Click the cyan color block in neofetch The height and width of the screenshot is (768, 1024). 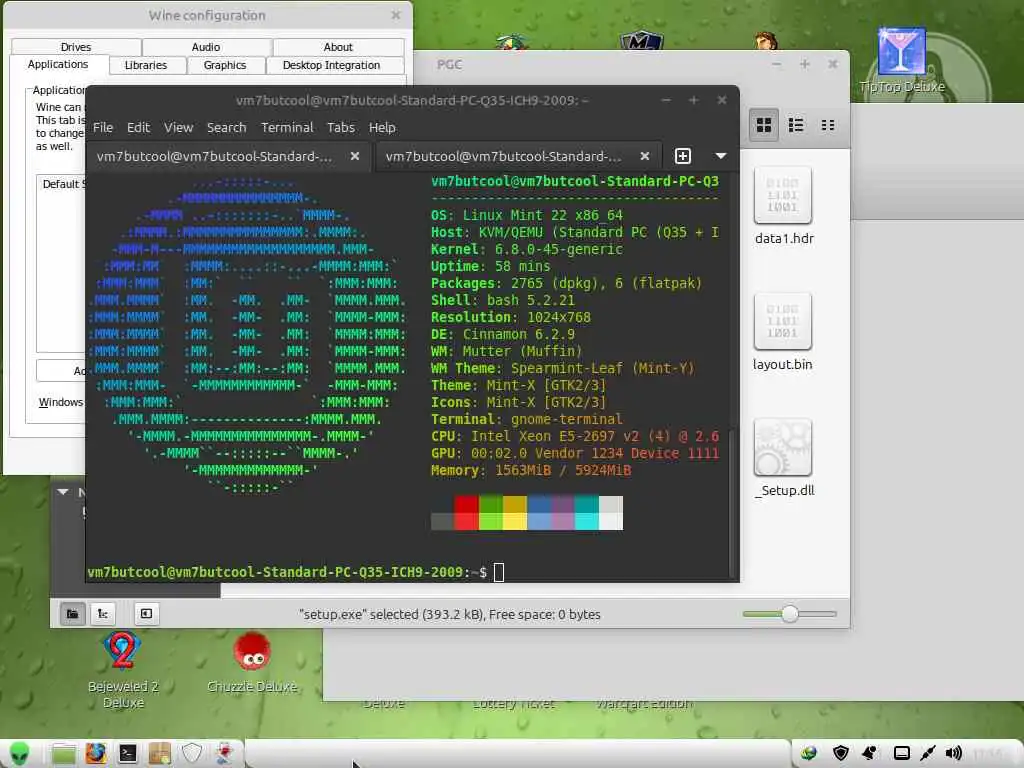pyautogui.click(x=586, y=512)
